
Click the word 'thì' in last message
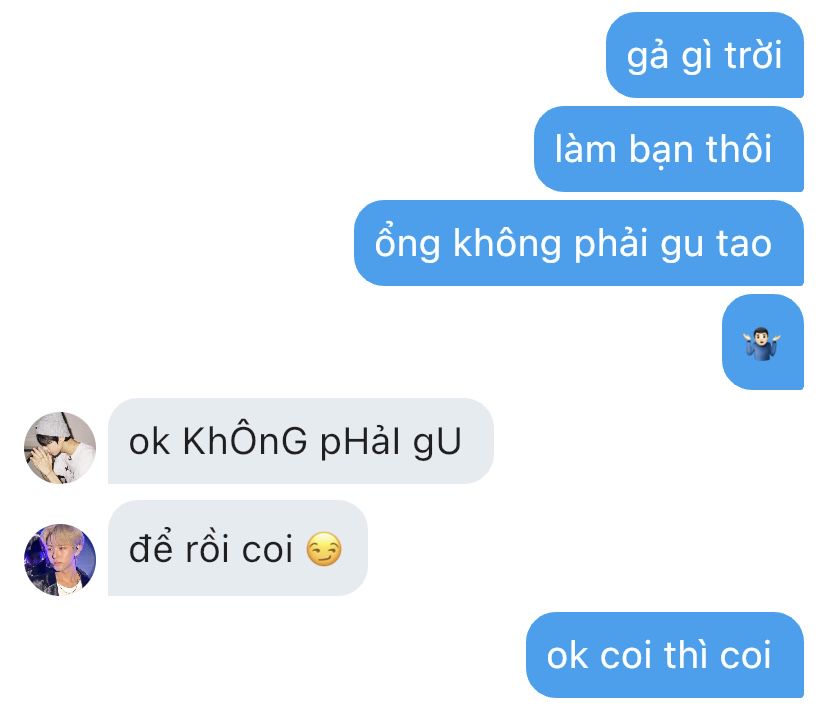pyautogui.click(x=685, y=655)
